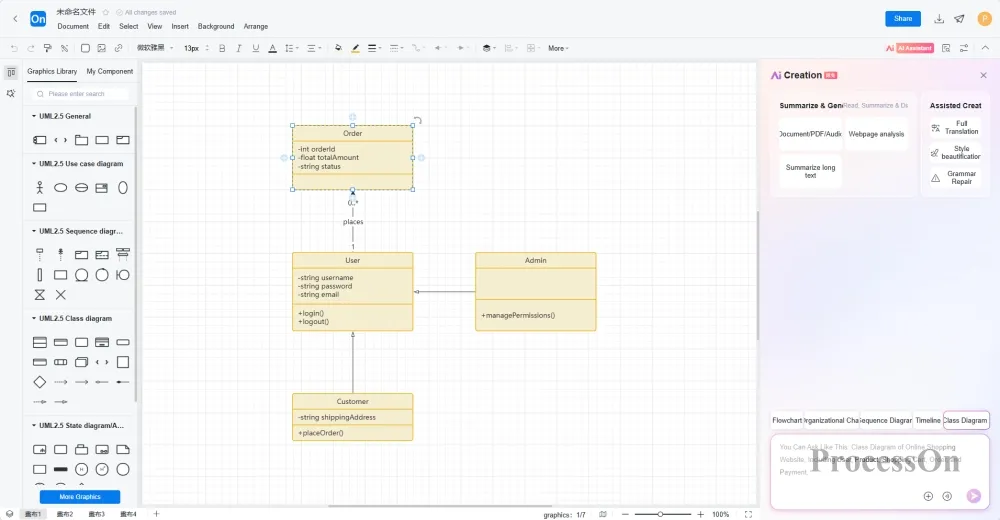Click the send arrow in AI prompt
Viewport: 1000px width, 520px height.
pos(973,495)
